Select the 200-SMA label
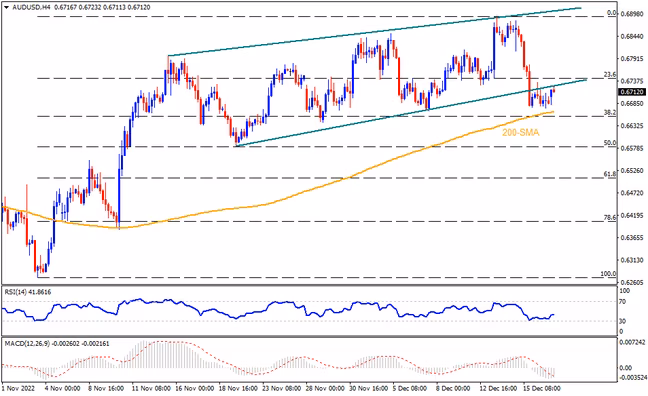 tap(521, 133)
